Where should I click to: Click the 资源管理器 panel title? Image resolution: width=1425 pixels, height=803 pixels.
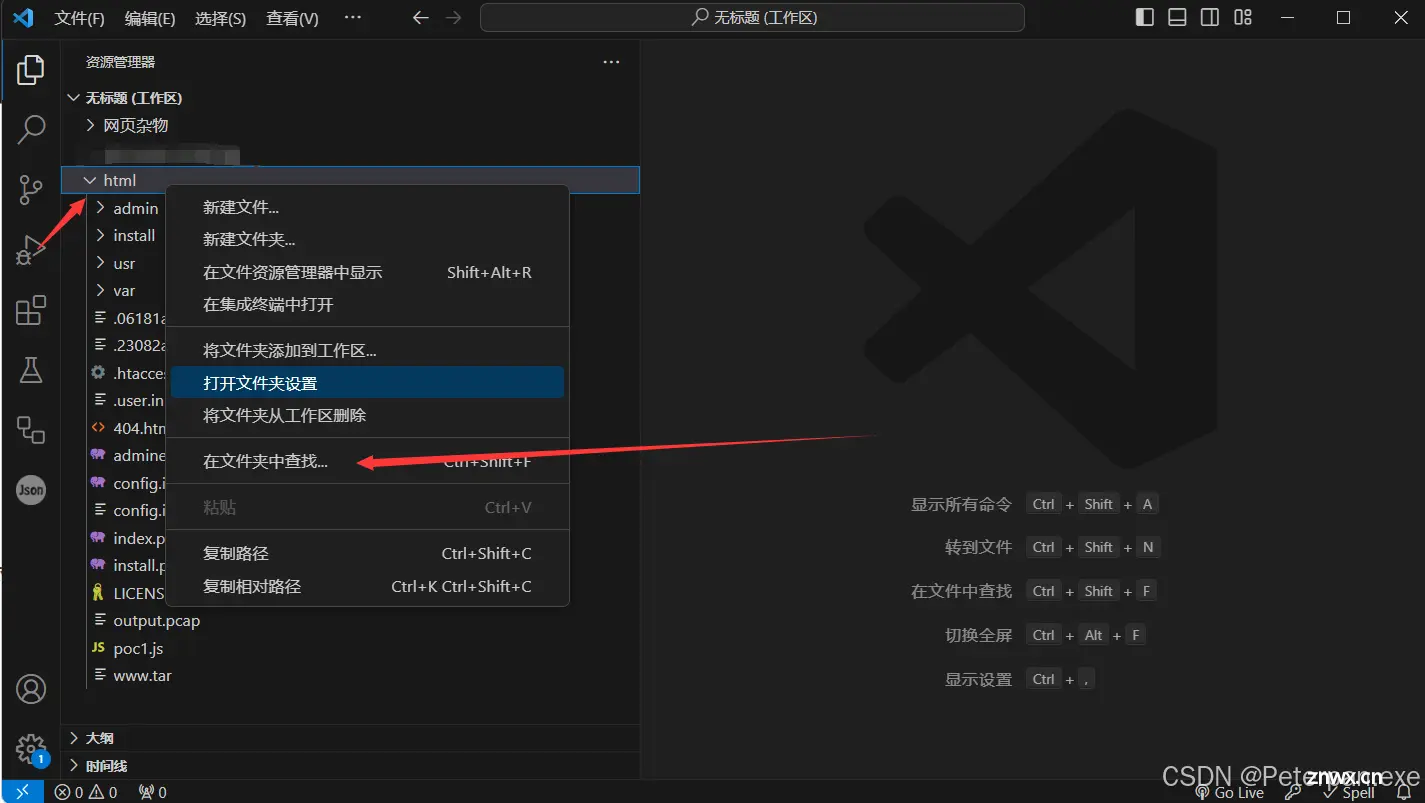120,62
